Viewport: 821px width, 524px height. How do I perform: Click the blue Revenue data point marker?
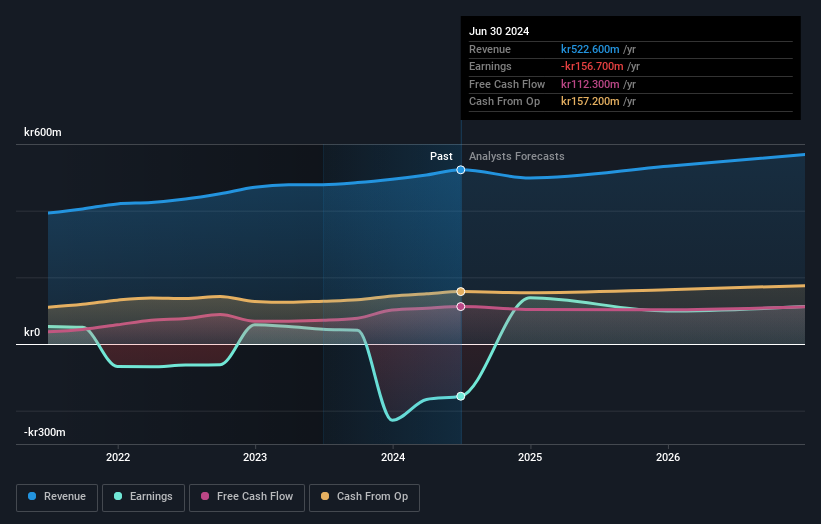(461, 170)
